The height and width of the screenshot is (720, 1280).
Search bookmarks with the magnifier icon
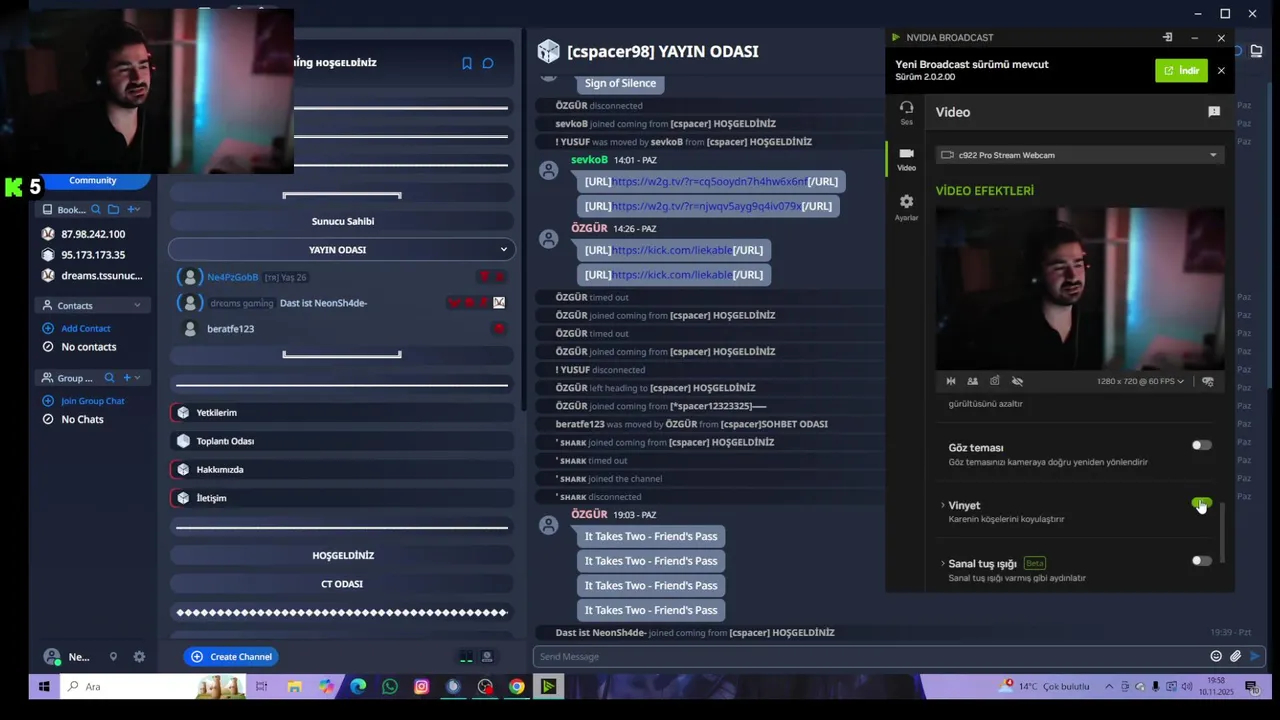(96, 209)
